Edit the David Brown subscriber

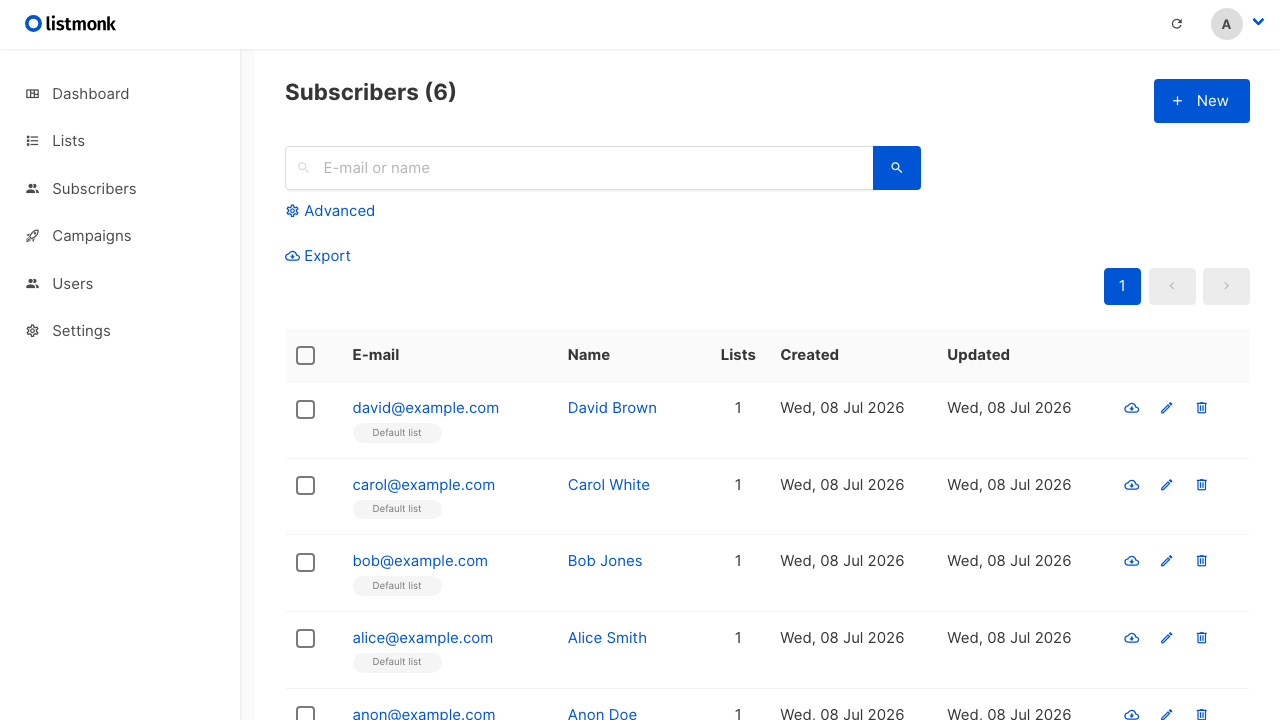coord(1166,408)
